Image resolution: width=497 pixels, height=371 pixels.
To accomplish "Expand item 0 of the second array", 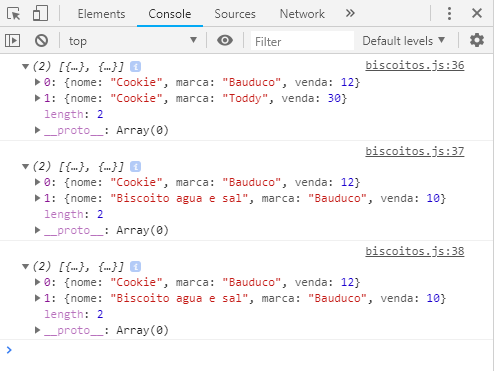I will pos(37,182).
